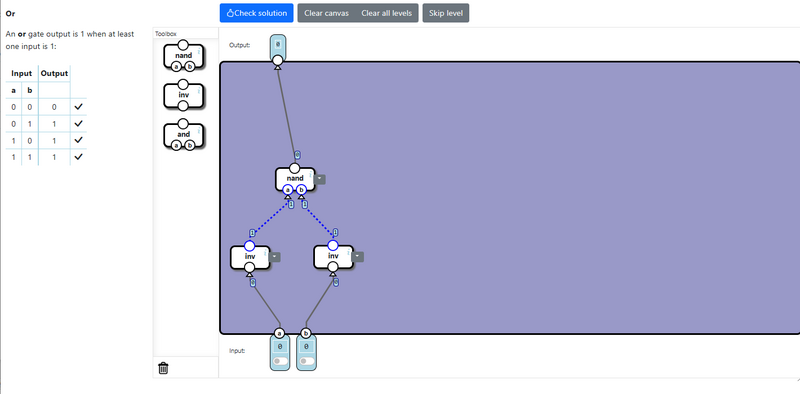The height and width of the screenshot is (394, 800).
Task: Click the info icon on toolbox nand gate
Action: tap(199, 52)
